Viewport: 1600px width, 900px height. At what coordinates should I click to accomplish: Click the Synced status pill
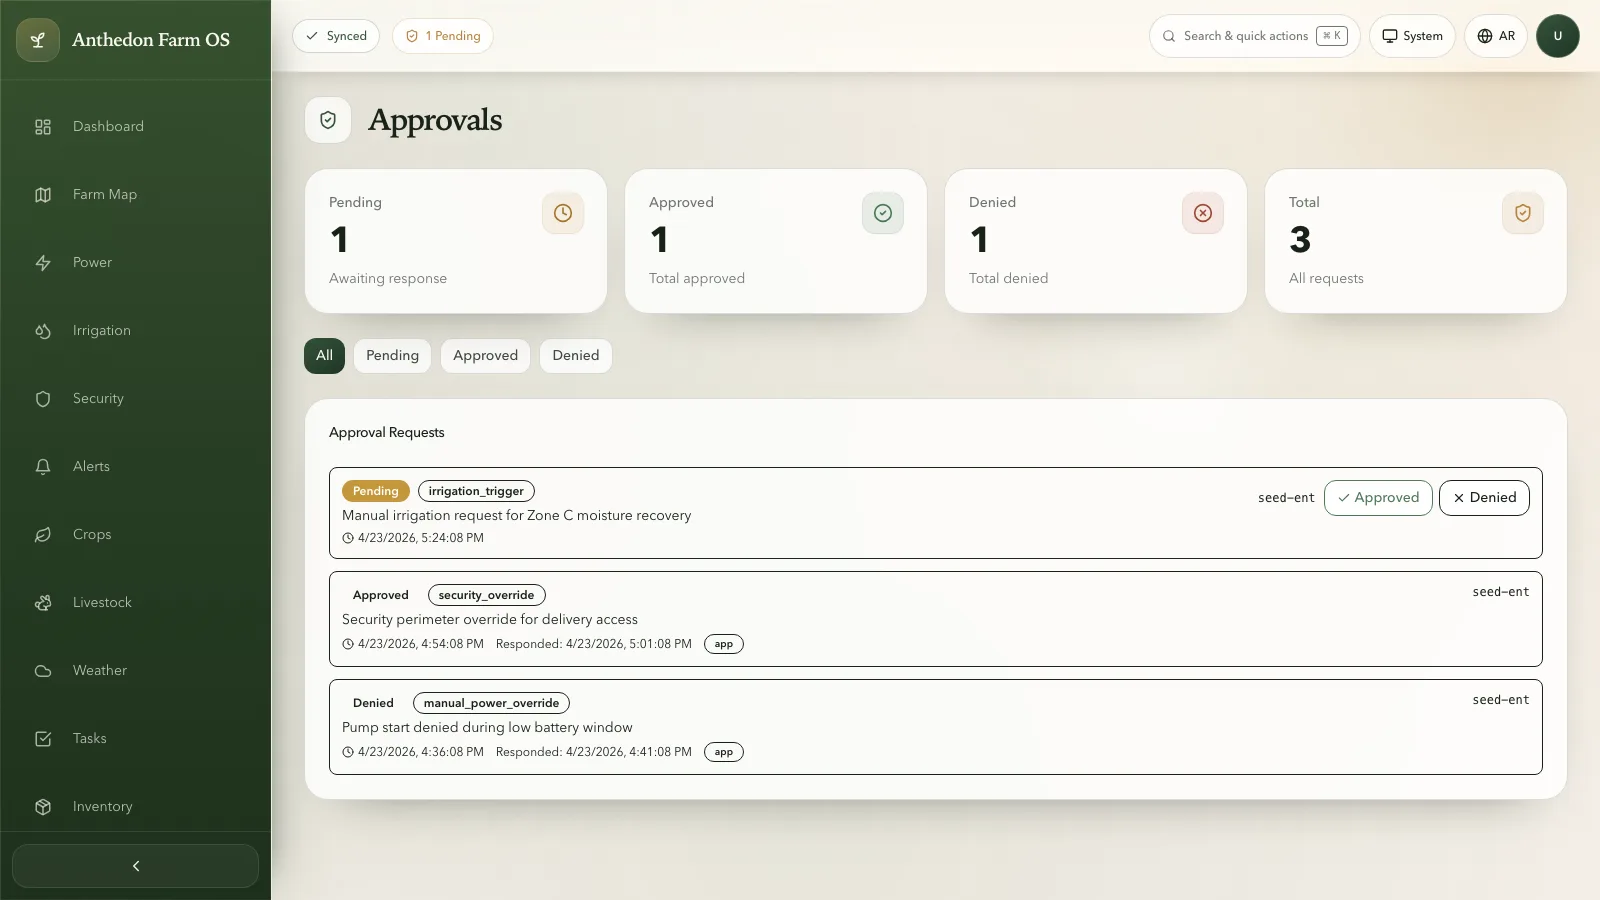pyautogui.click(x=336, y=36)
